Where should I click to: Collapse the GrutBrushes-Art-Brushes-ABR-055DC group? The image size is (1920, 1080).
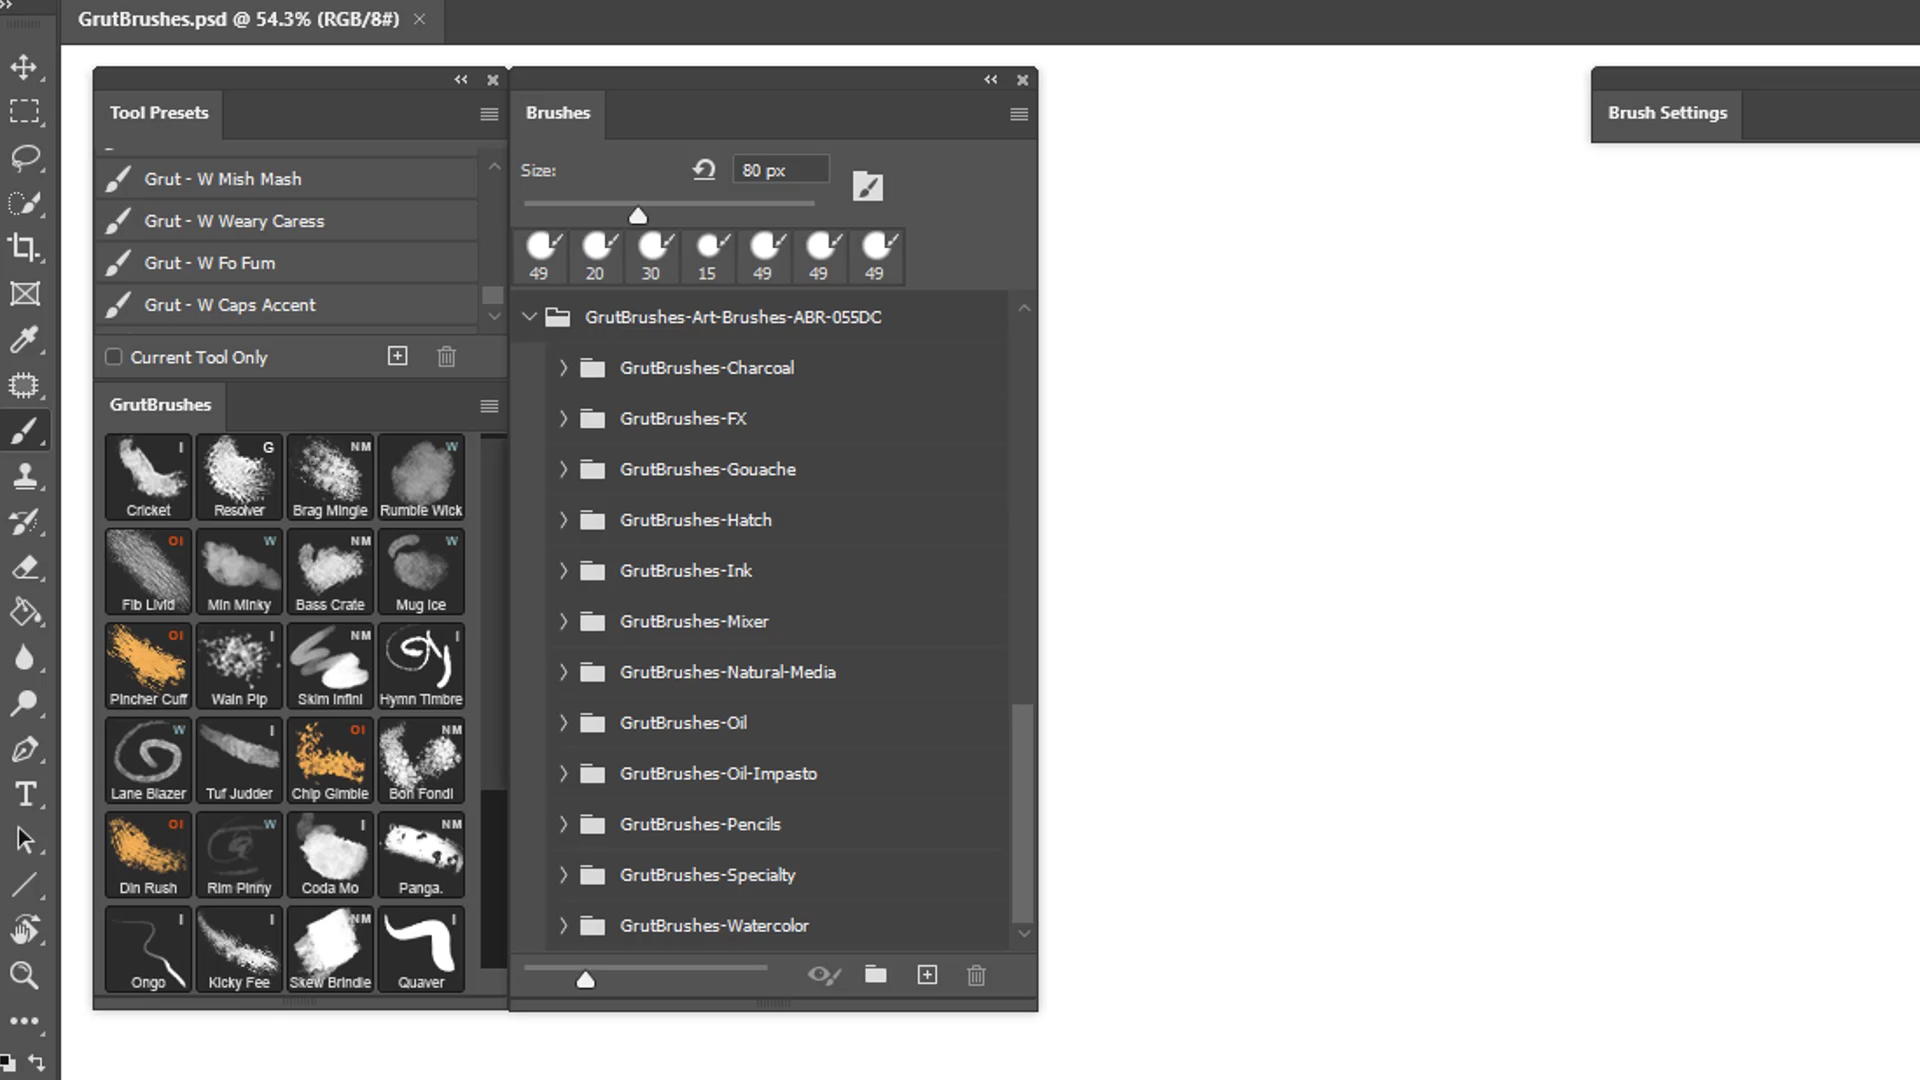click(x=529, y=317)
